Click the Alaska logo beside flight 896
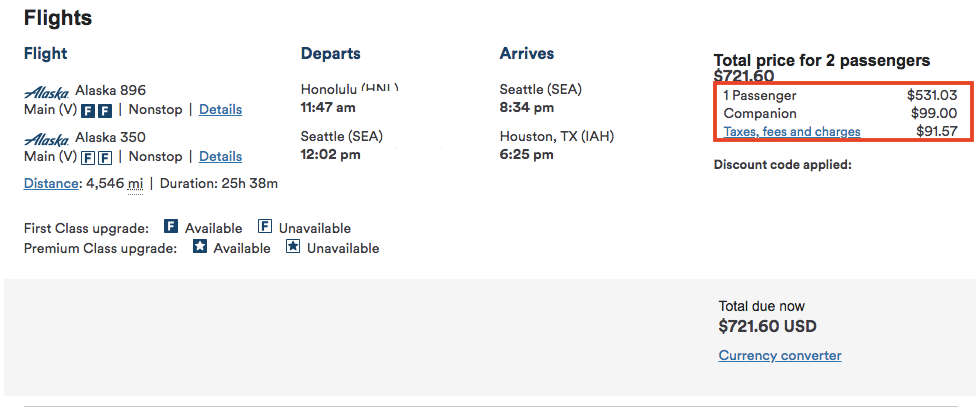The height and width of the screenshot is (408, 980). click(x=46, y=92)
